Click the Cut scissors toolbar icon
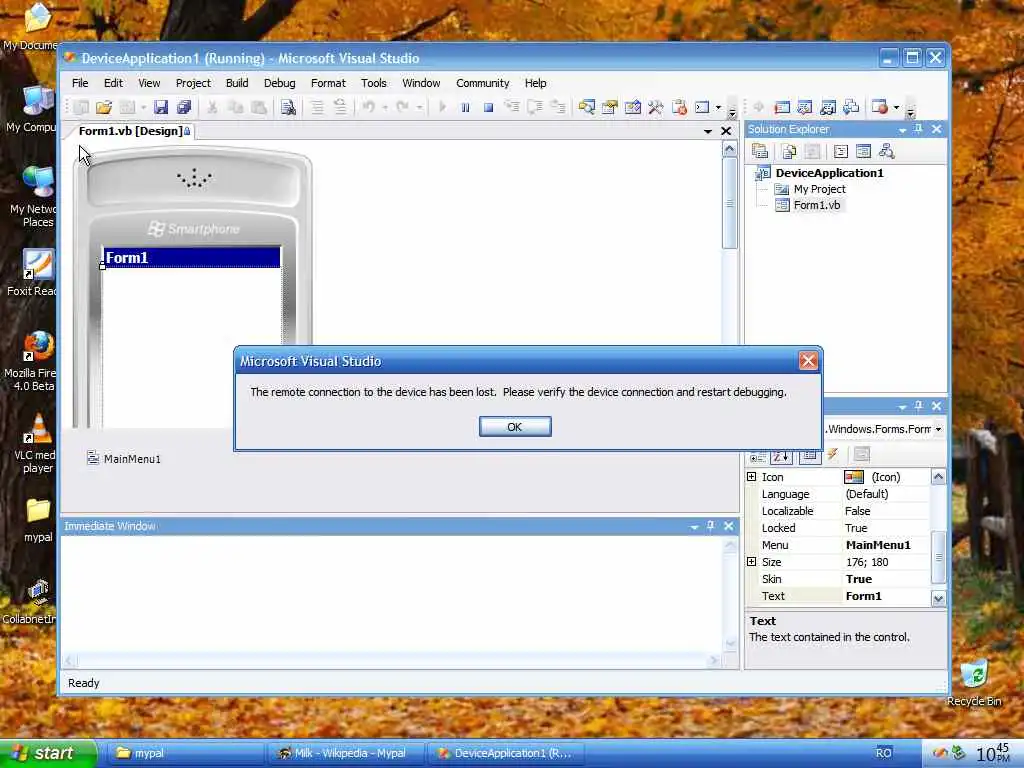Viewport: 1024px width, 768px height. (212, 107)
